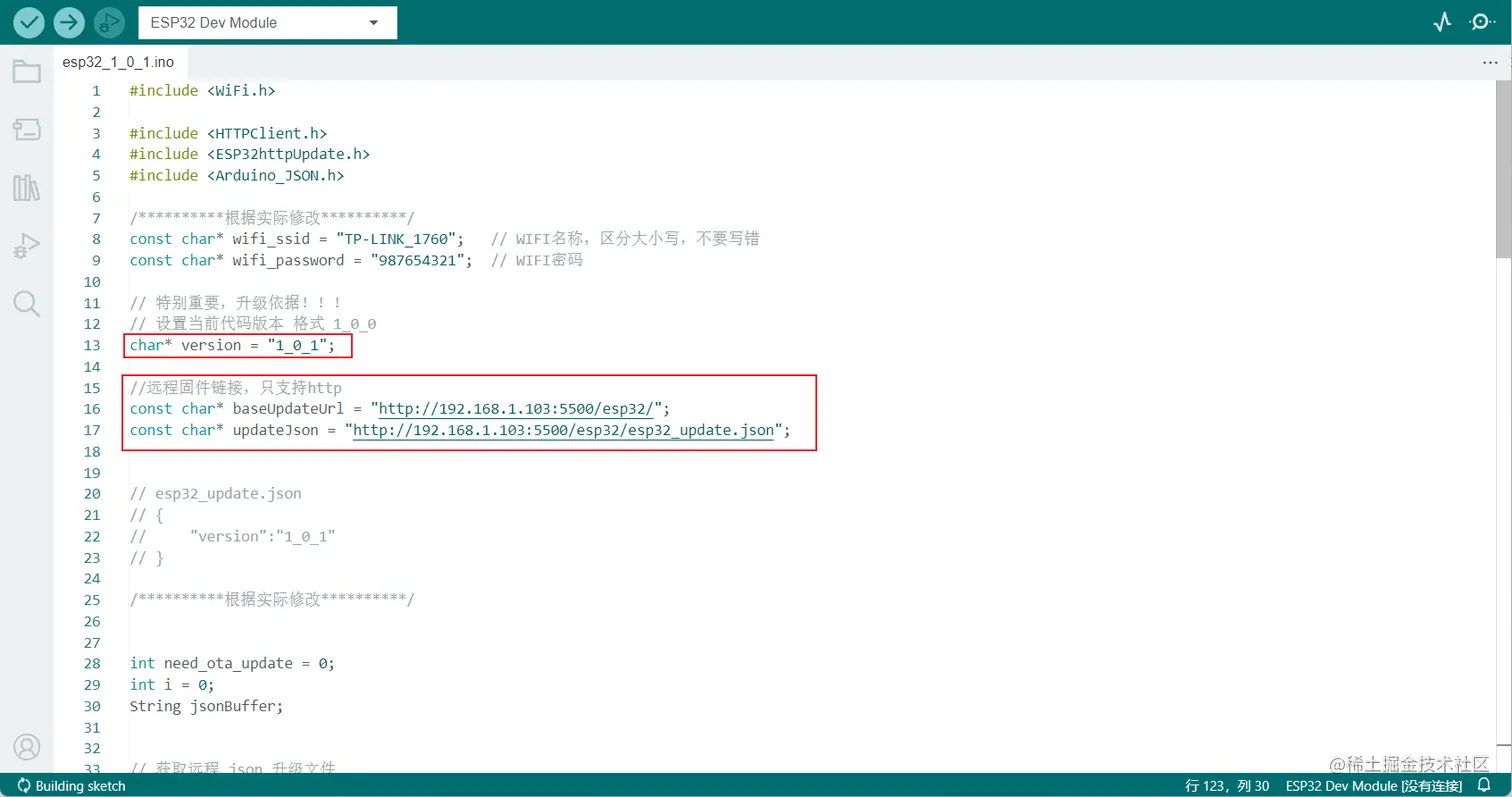Click the user account profile icon
This screenshot has width=1512, height=797.
[x=27, y=747]
